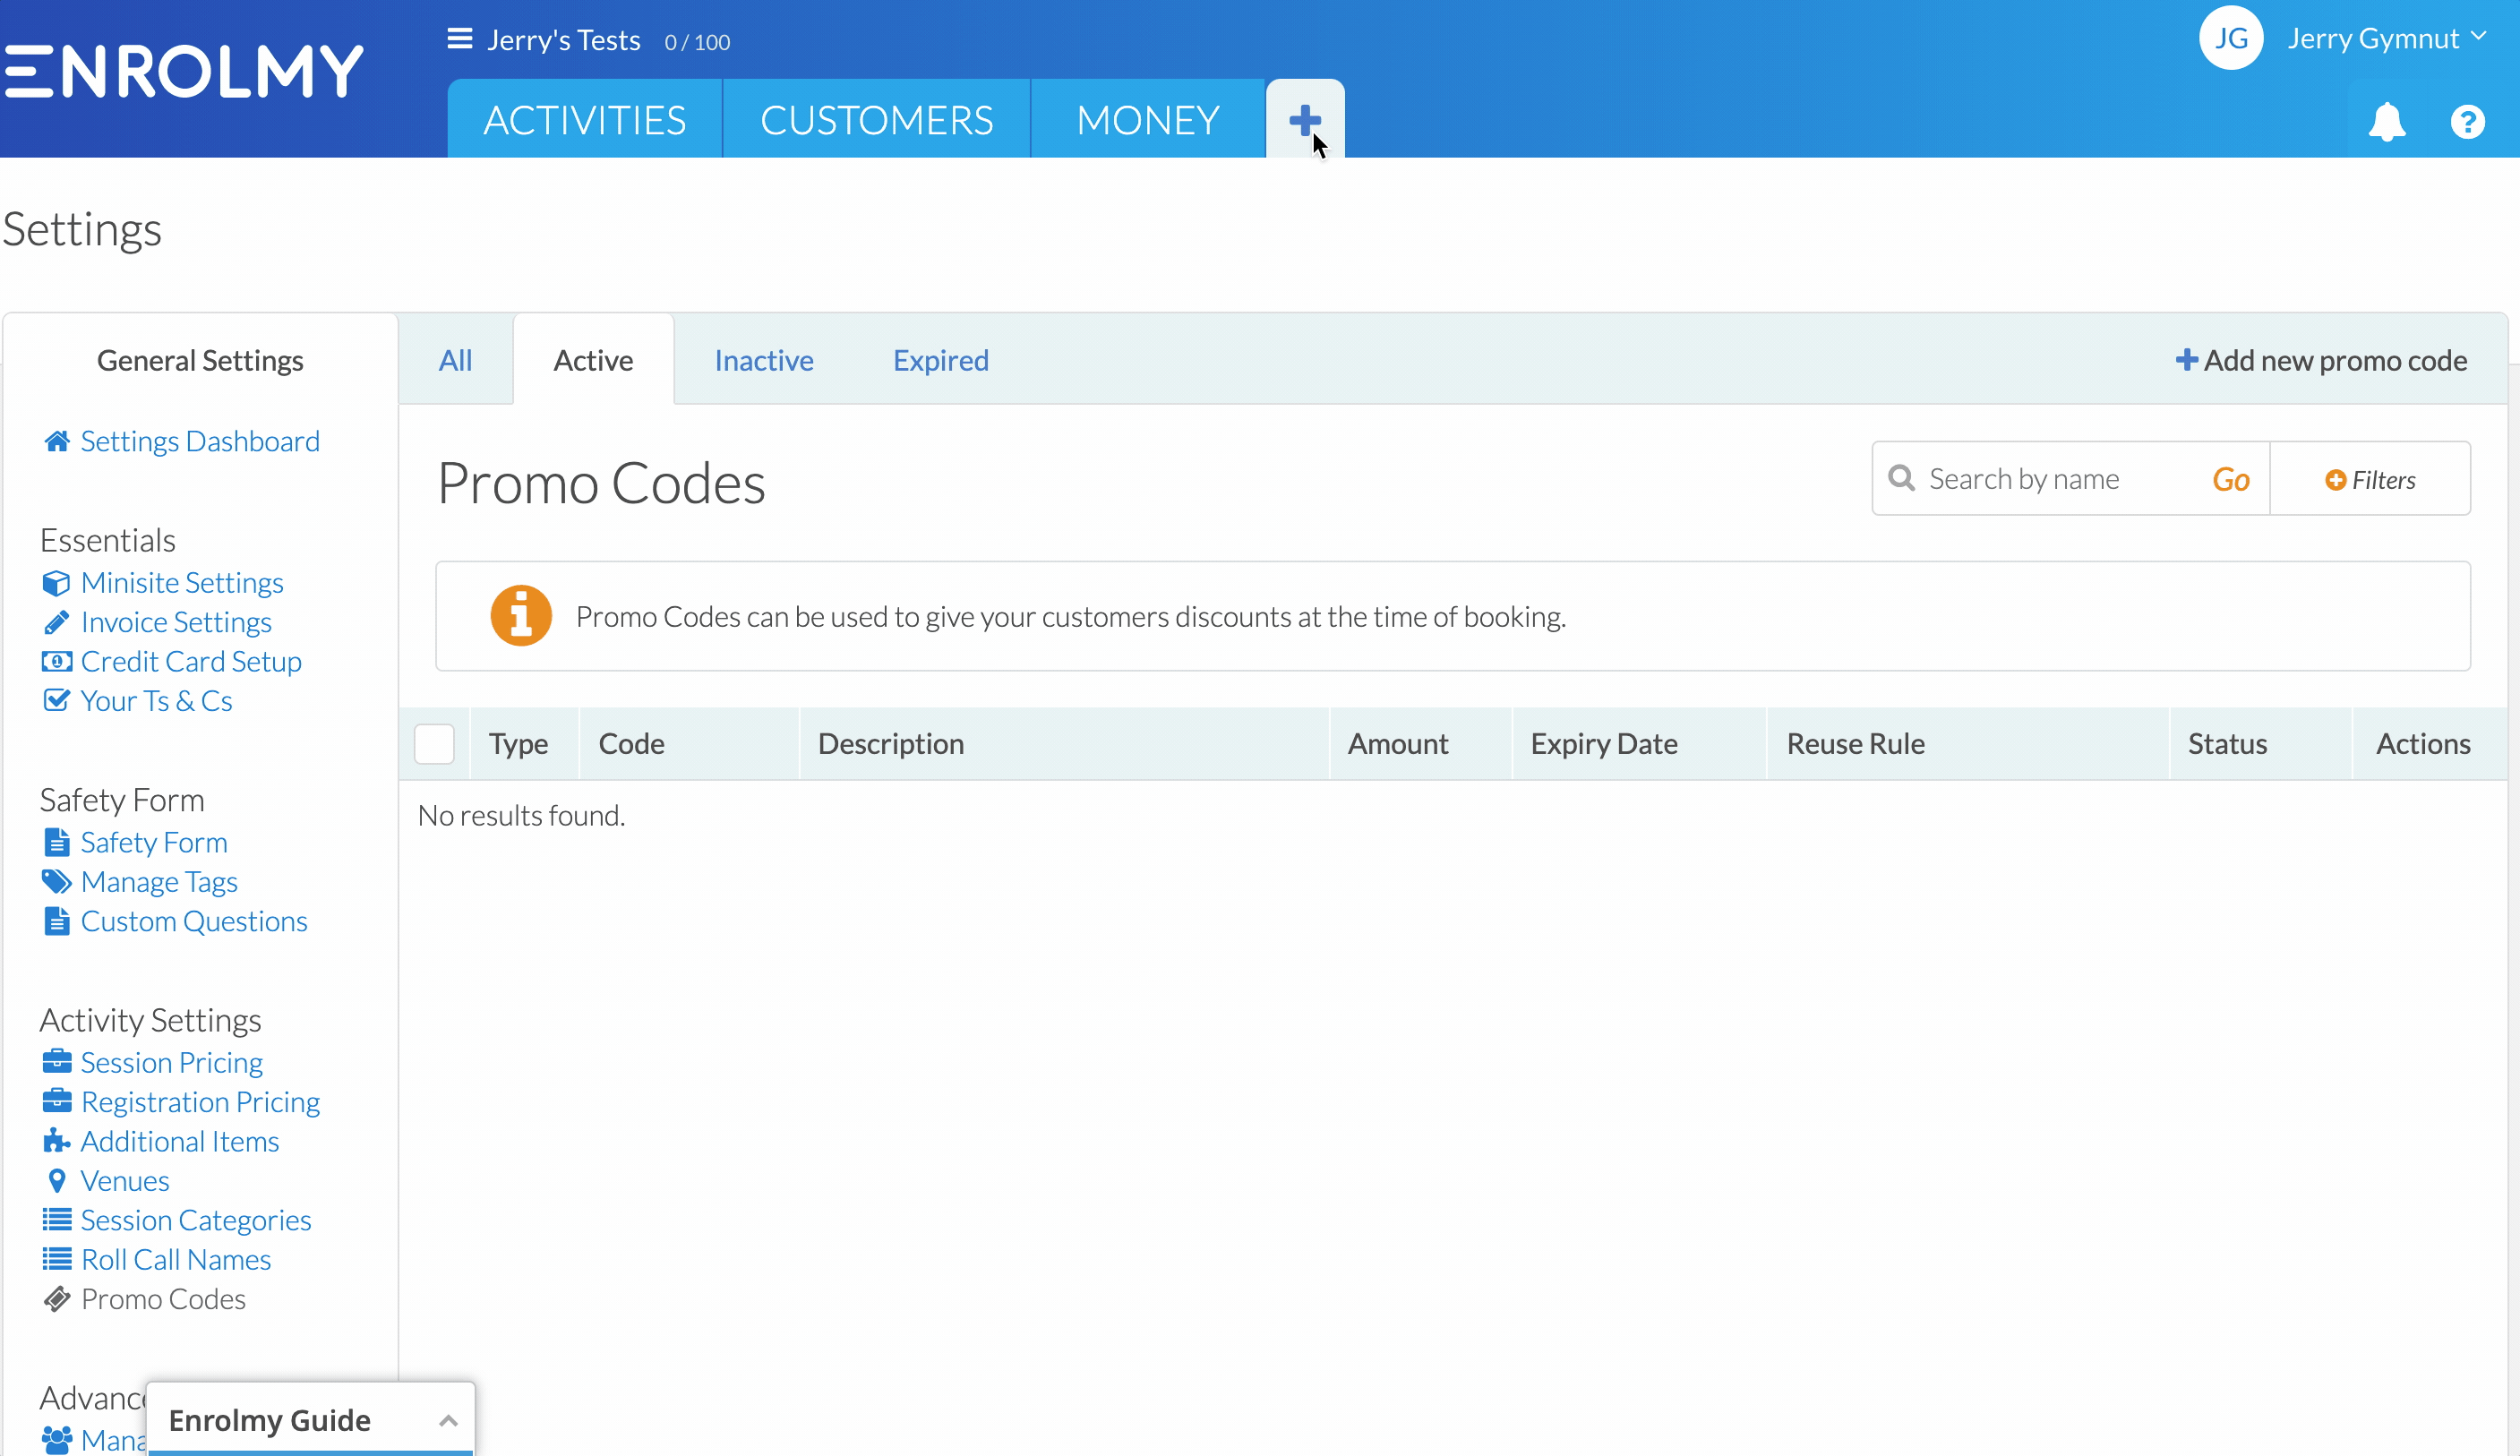Click the ticket icon beside Promo Codes

coord(57,1298)
